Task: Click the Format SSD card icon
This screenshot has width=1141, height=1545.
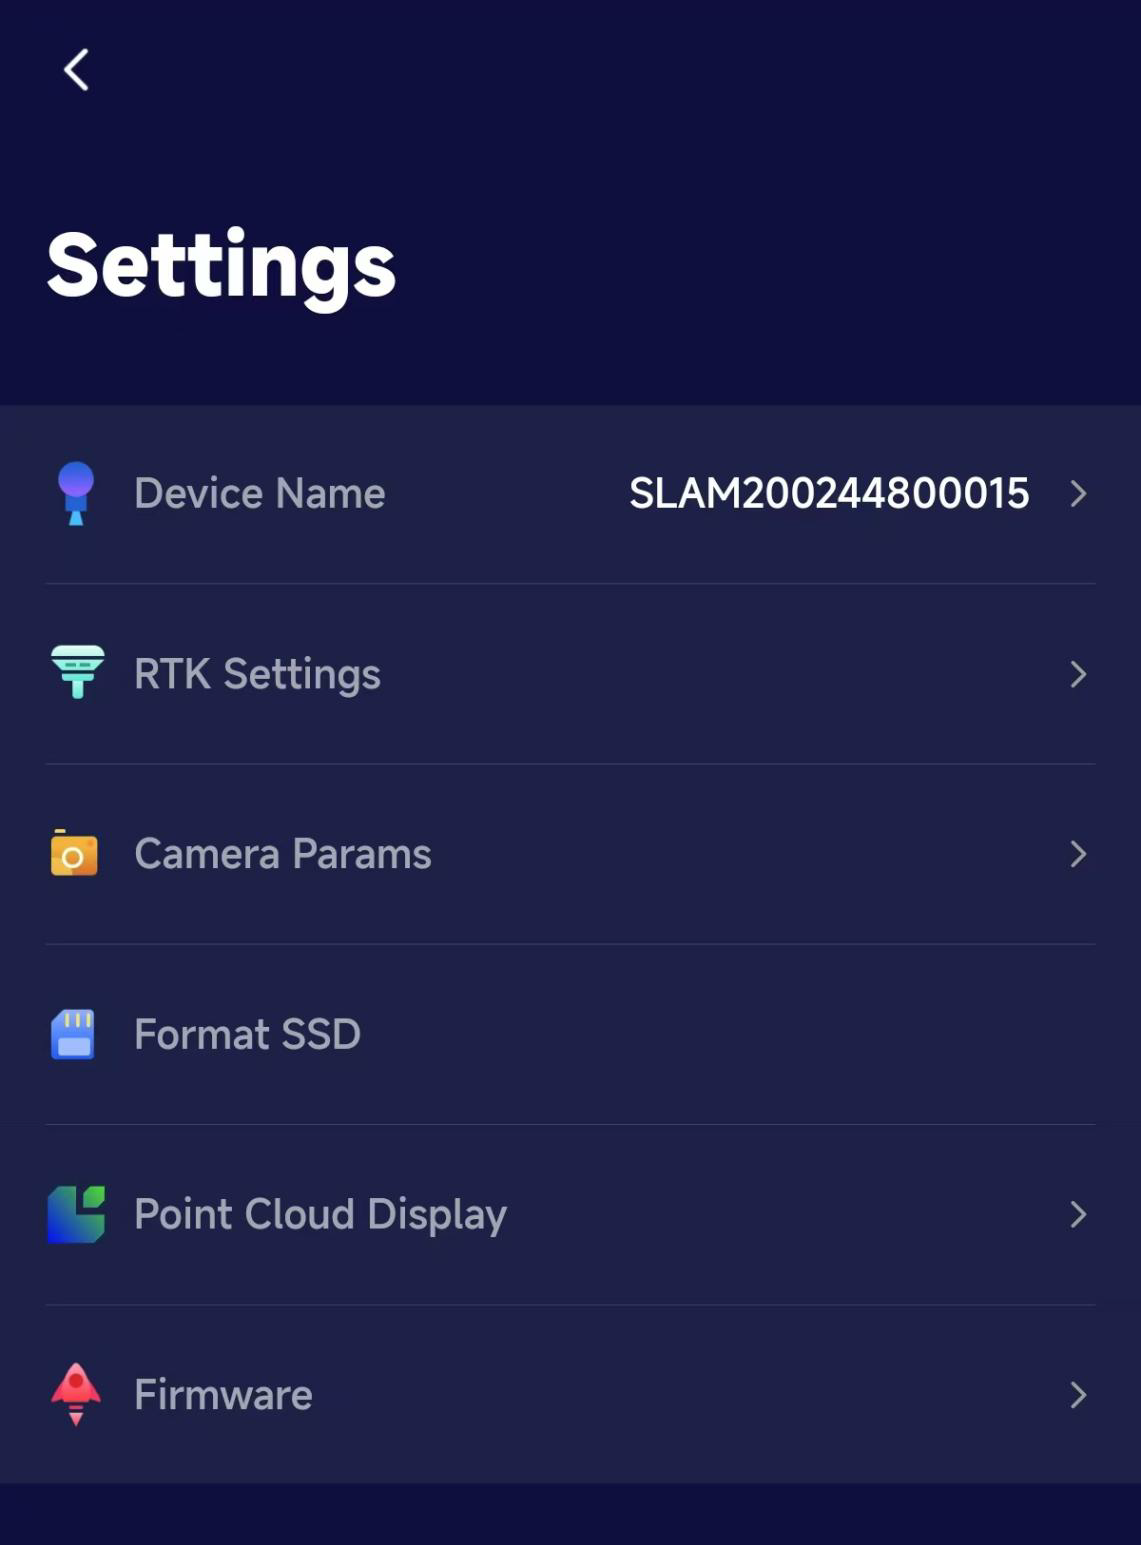Action: (x=73, y=1034)
